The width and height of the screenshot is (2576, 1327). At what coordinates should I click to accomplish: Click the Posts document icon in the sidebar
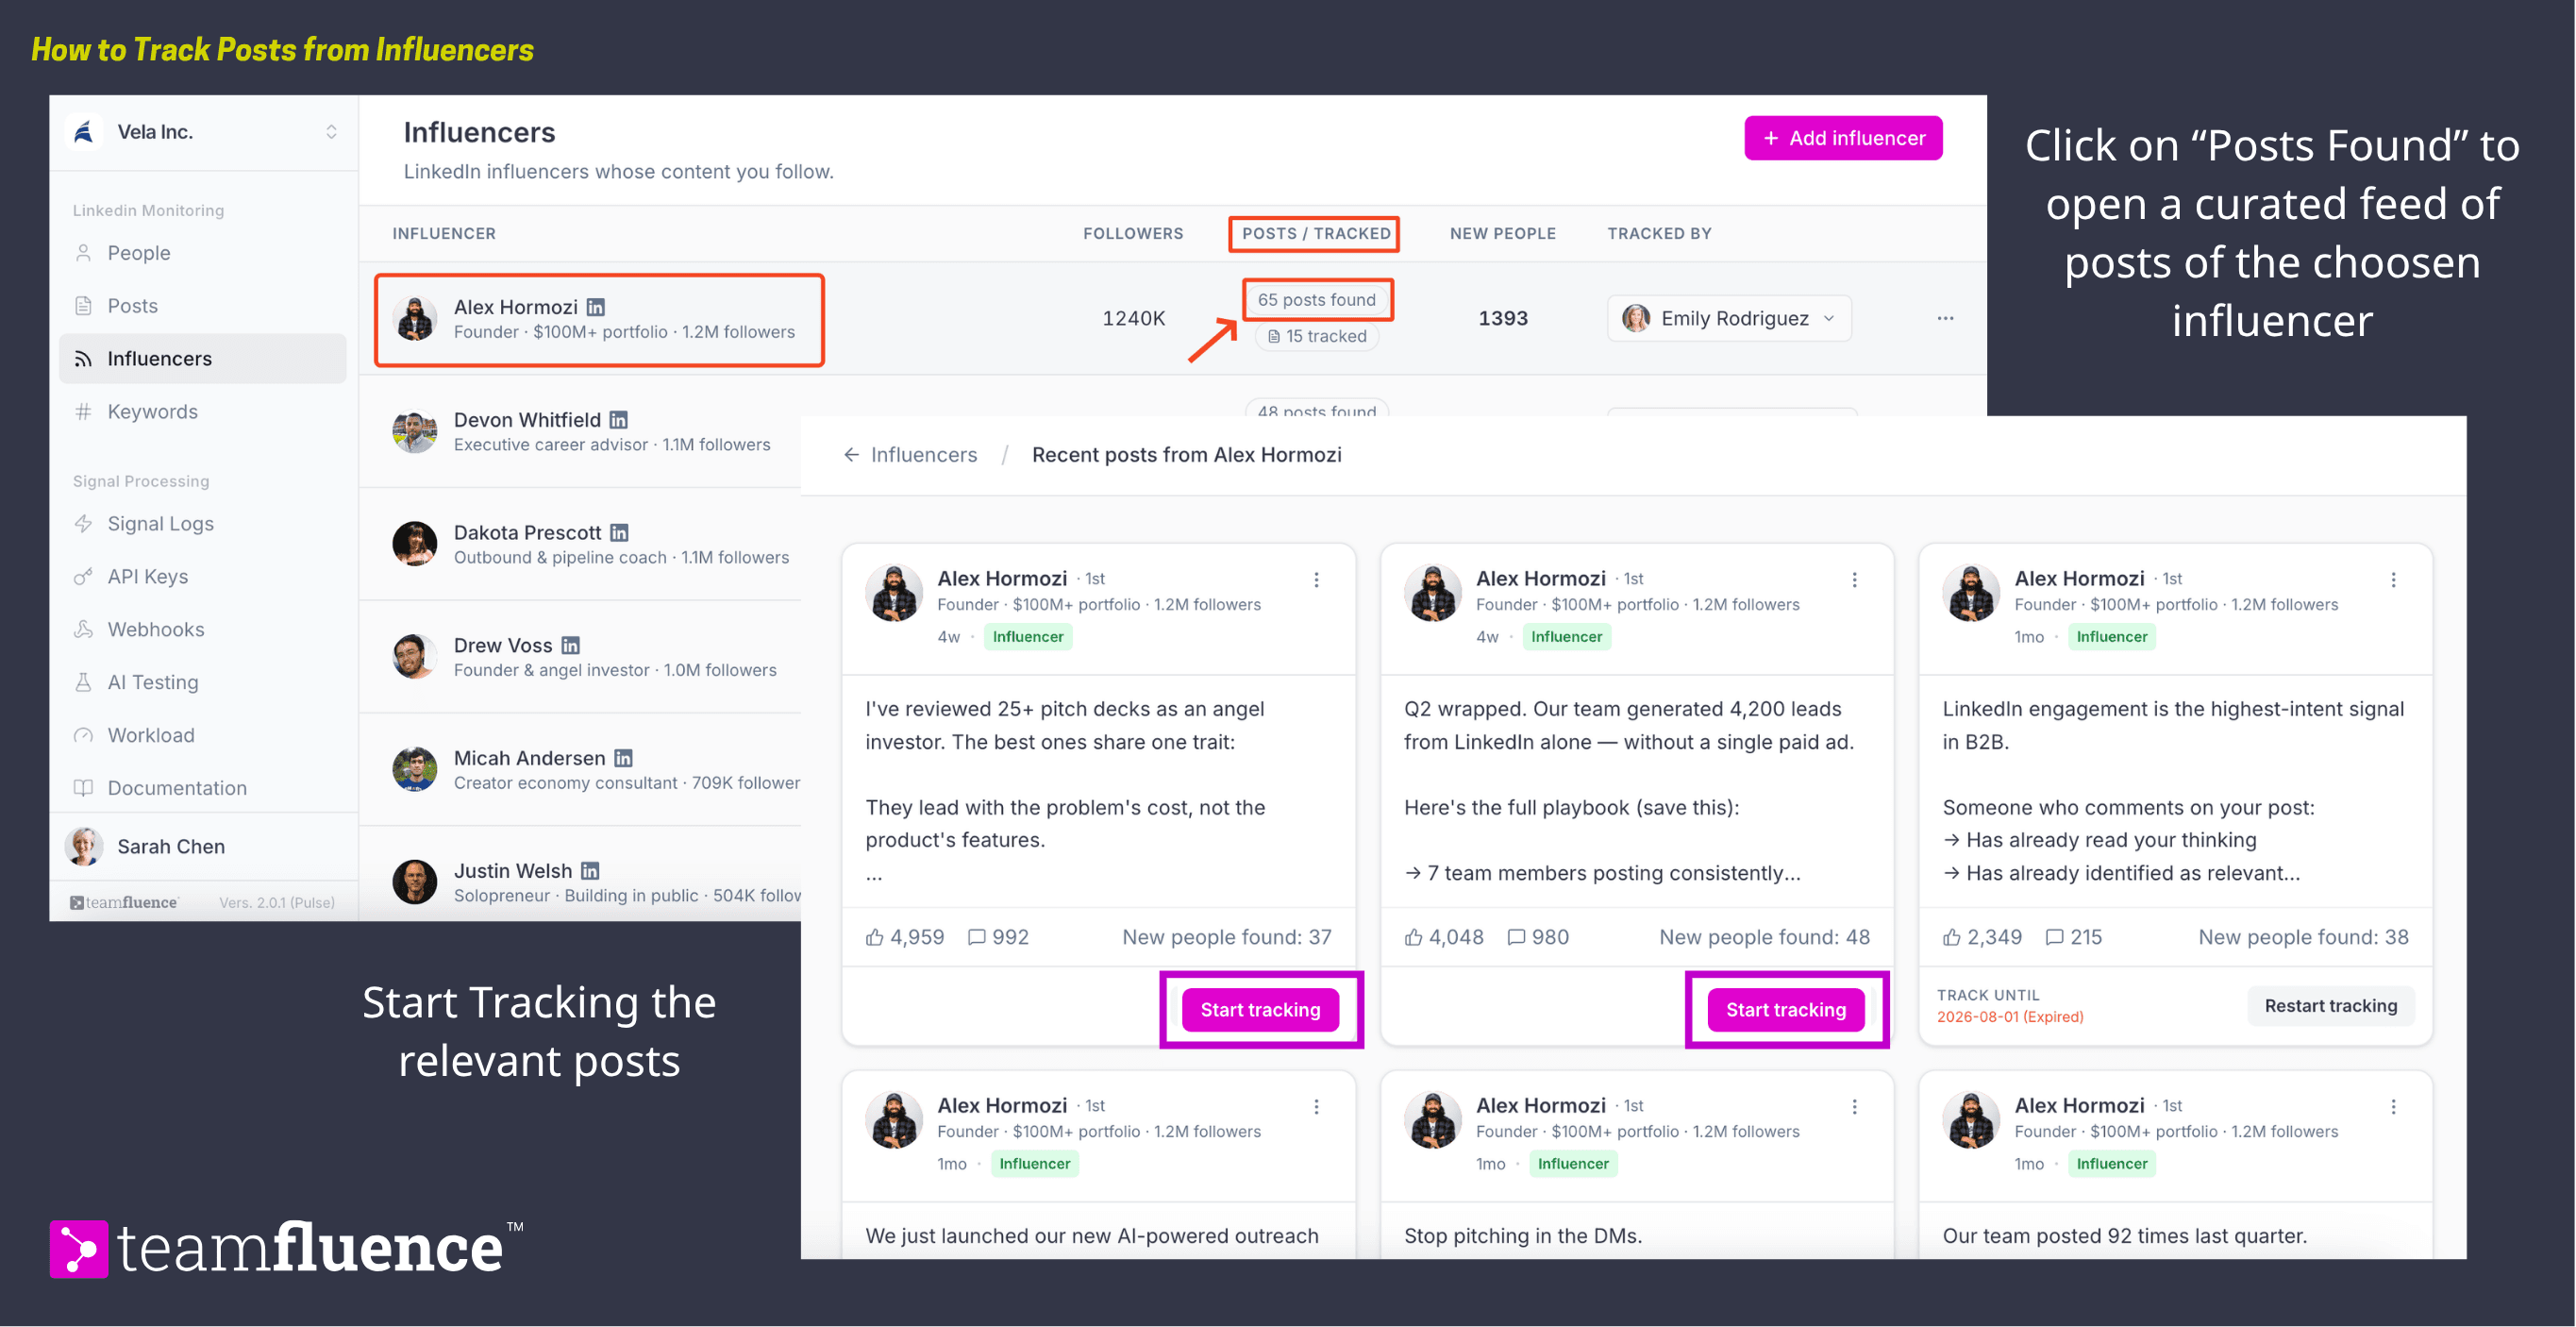(x=84, y=306)
